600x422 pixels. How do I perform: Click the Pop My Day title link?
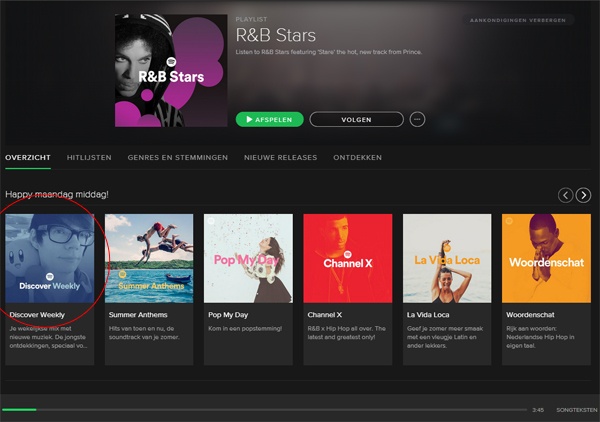[x=228, y=315]
